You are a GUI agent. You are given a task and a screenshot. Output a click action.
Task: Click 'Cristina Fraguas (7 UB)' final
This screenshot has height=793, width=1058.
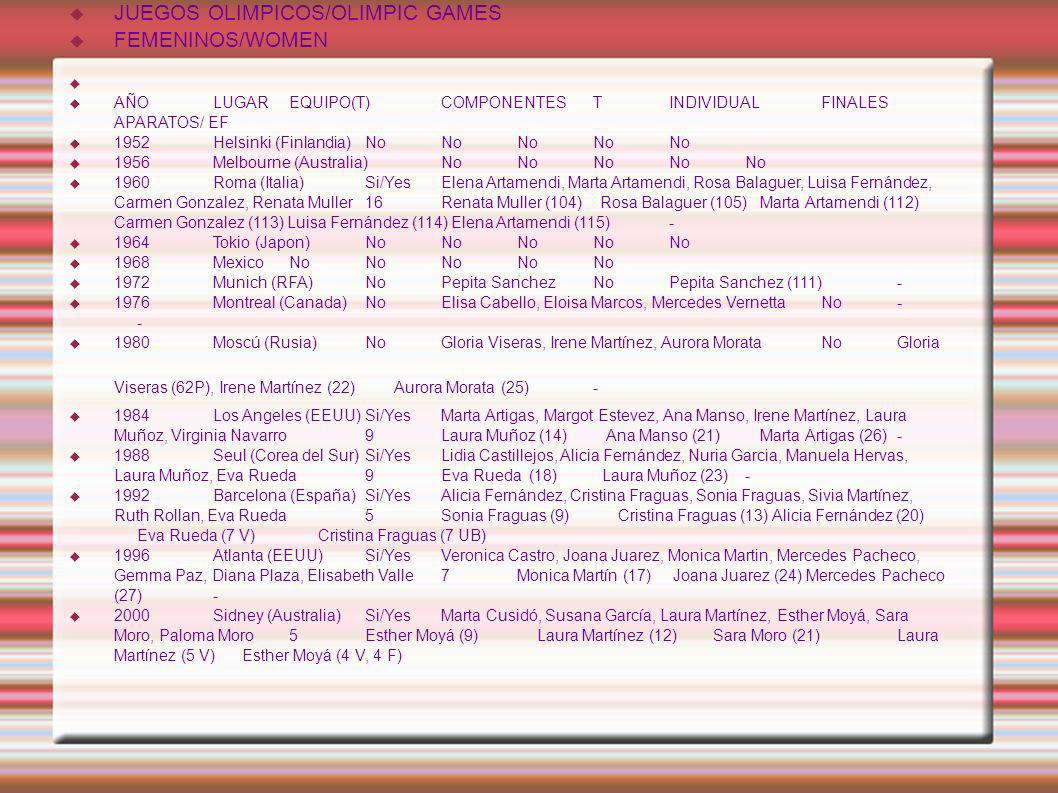point(402,536)
